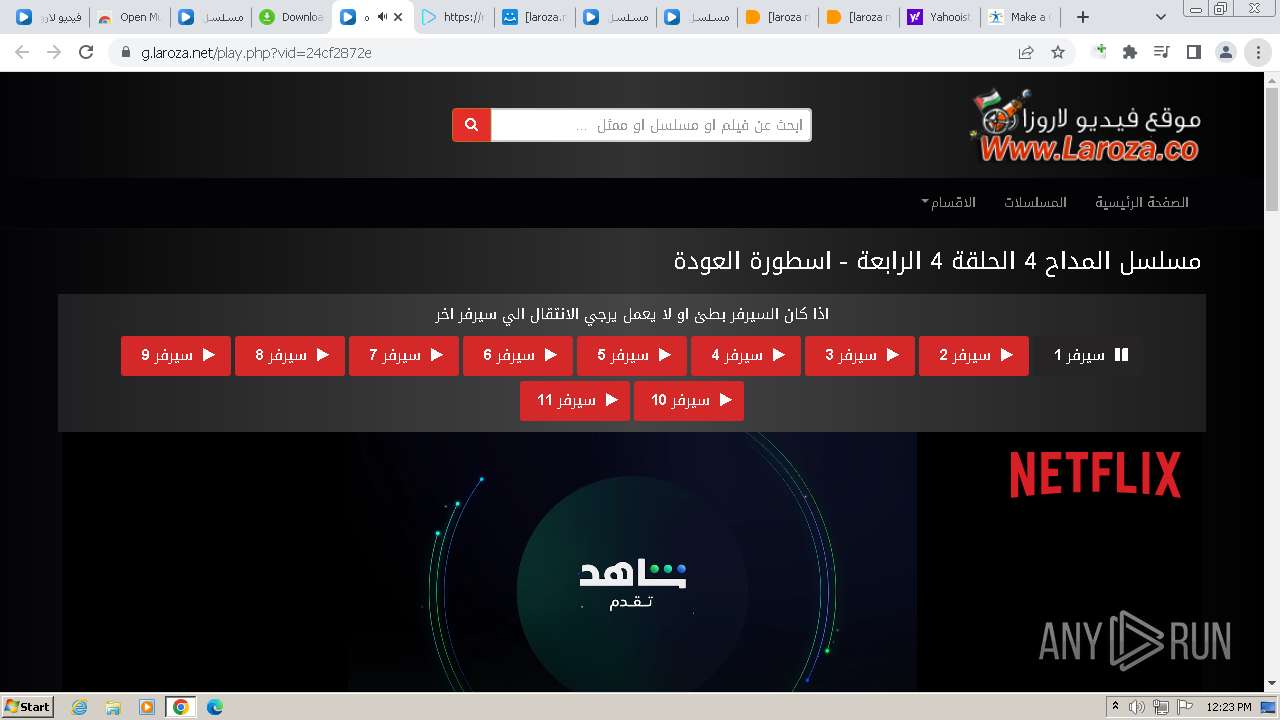Click the system clock 12:23 PM
Viewport: 1280px width, 720px height.
coord(1229,707)
